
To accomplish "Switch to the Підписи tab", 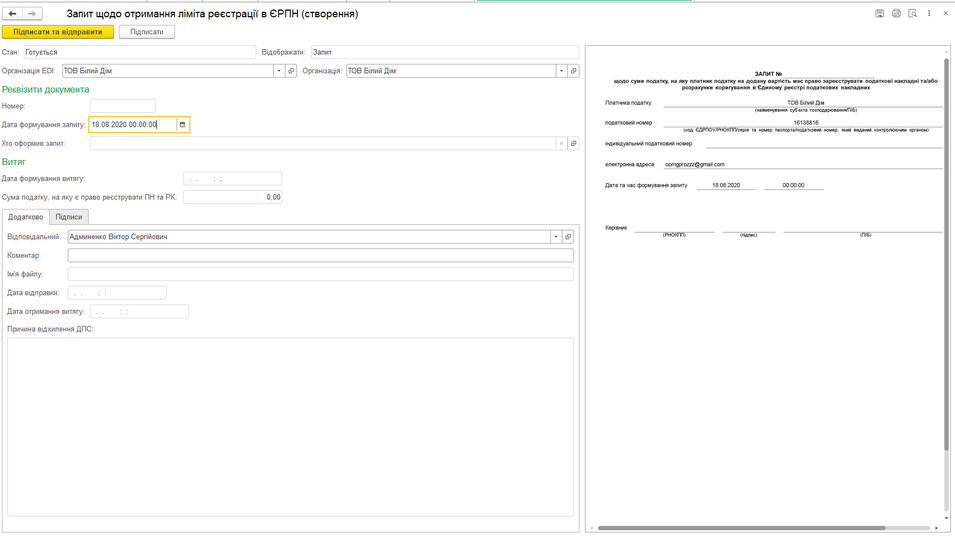I will pyautogui.click(x=69, y=217).
